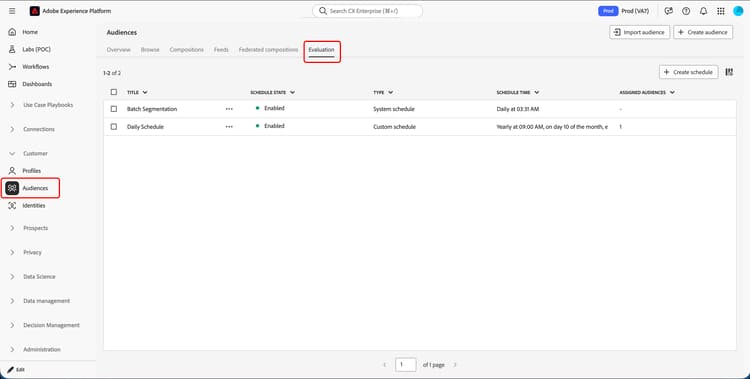The image size is (750, 379).
Task: Open the notifications bell
Action: [x=703, y=11]
